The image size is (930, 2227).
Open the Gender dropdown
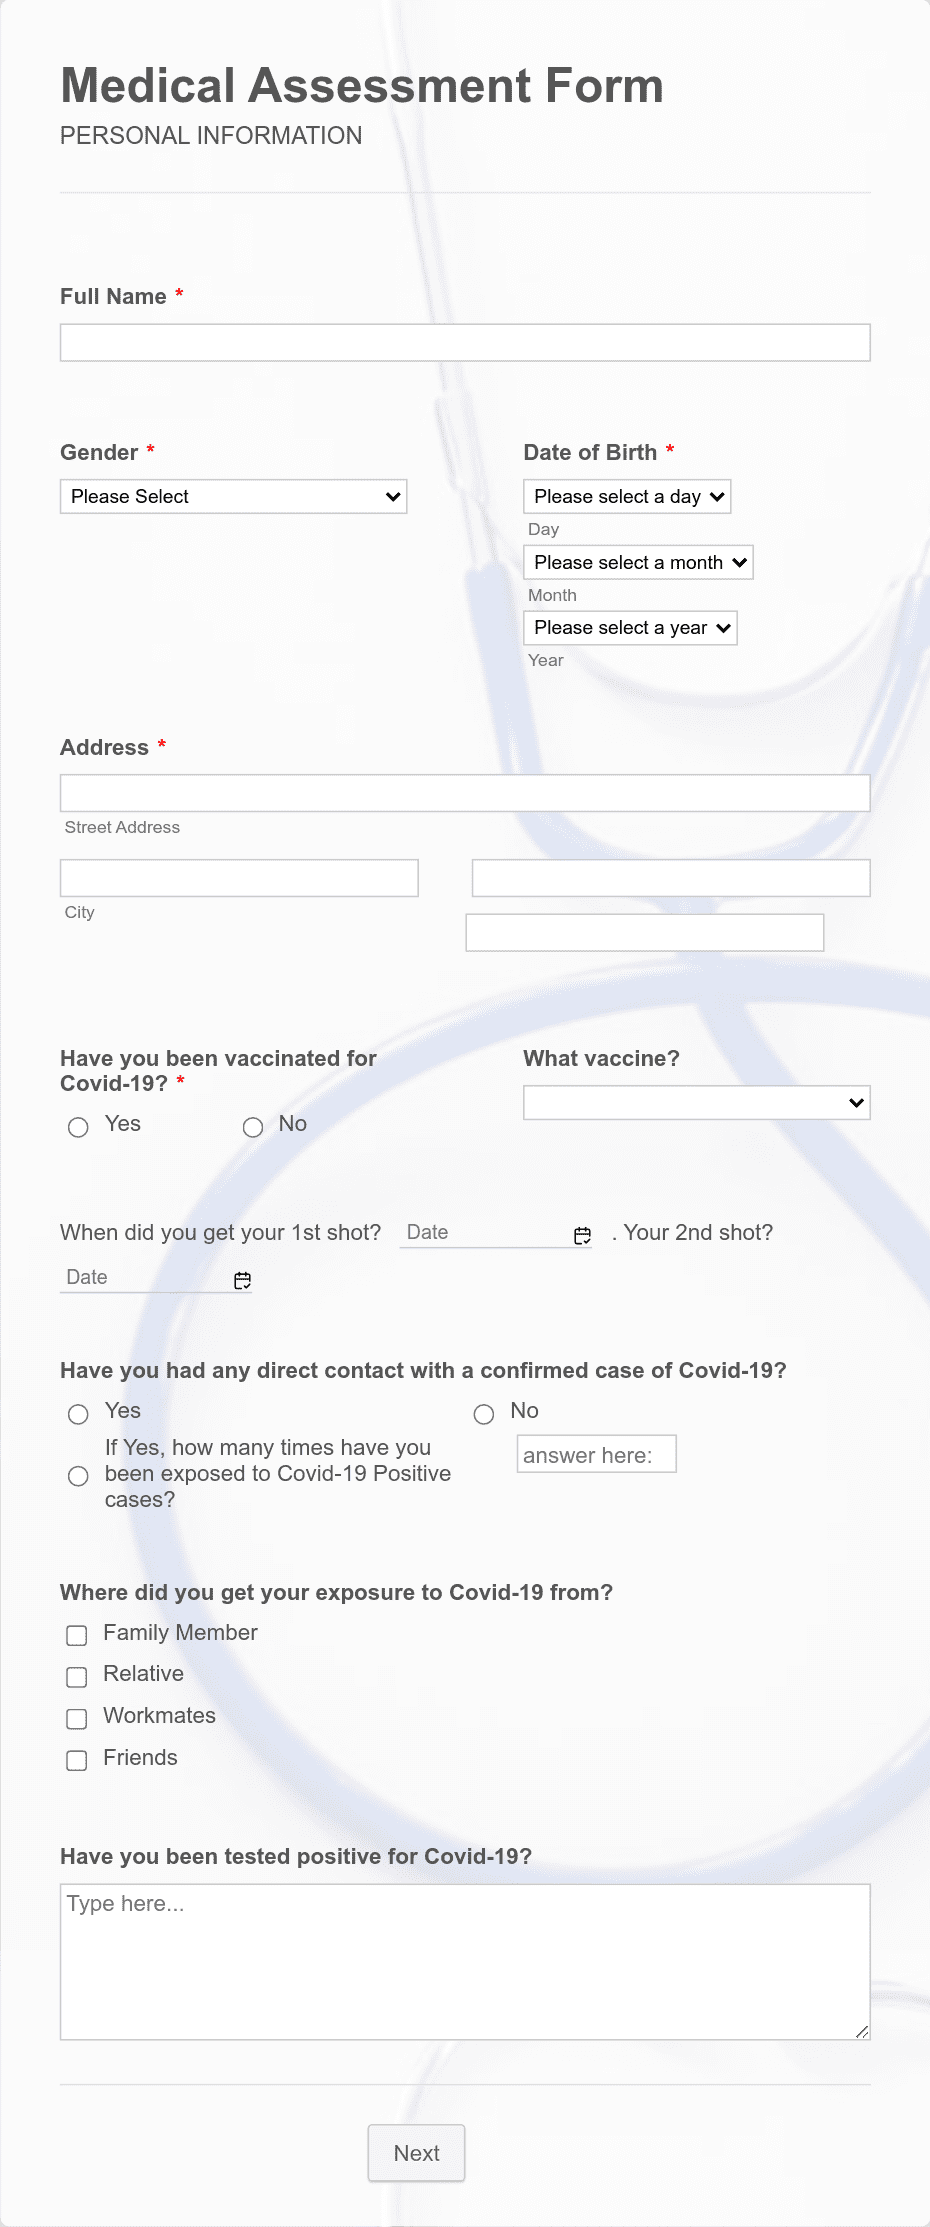[234, 497]
